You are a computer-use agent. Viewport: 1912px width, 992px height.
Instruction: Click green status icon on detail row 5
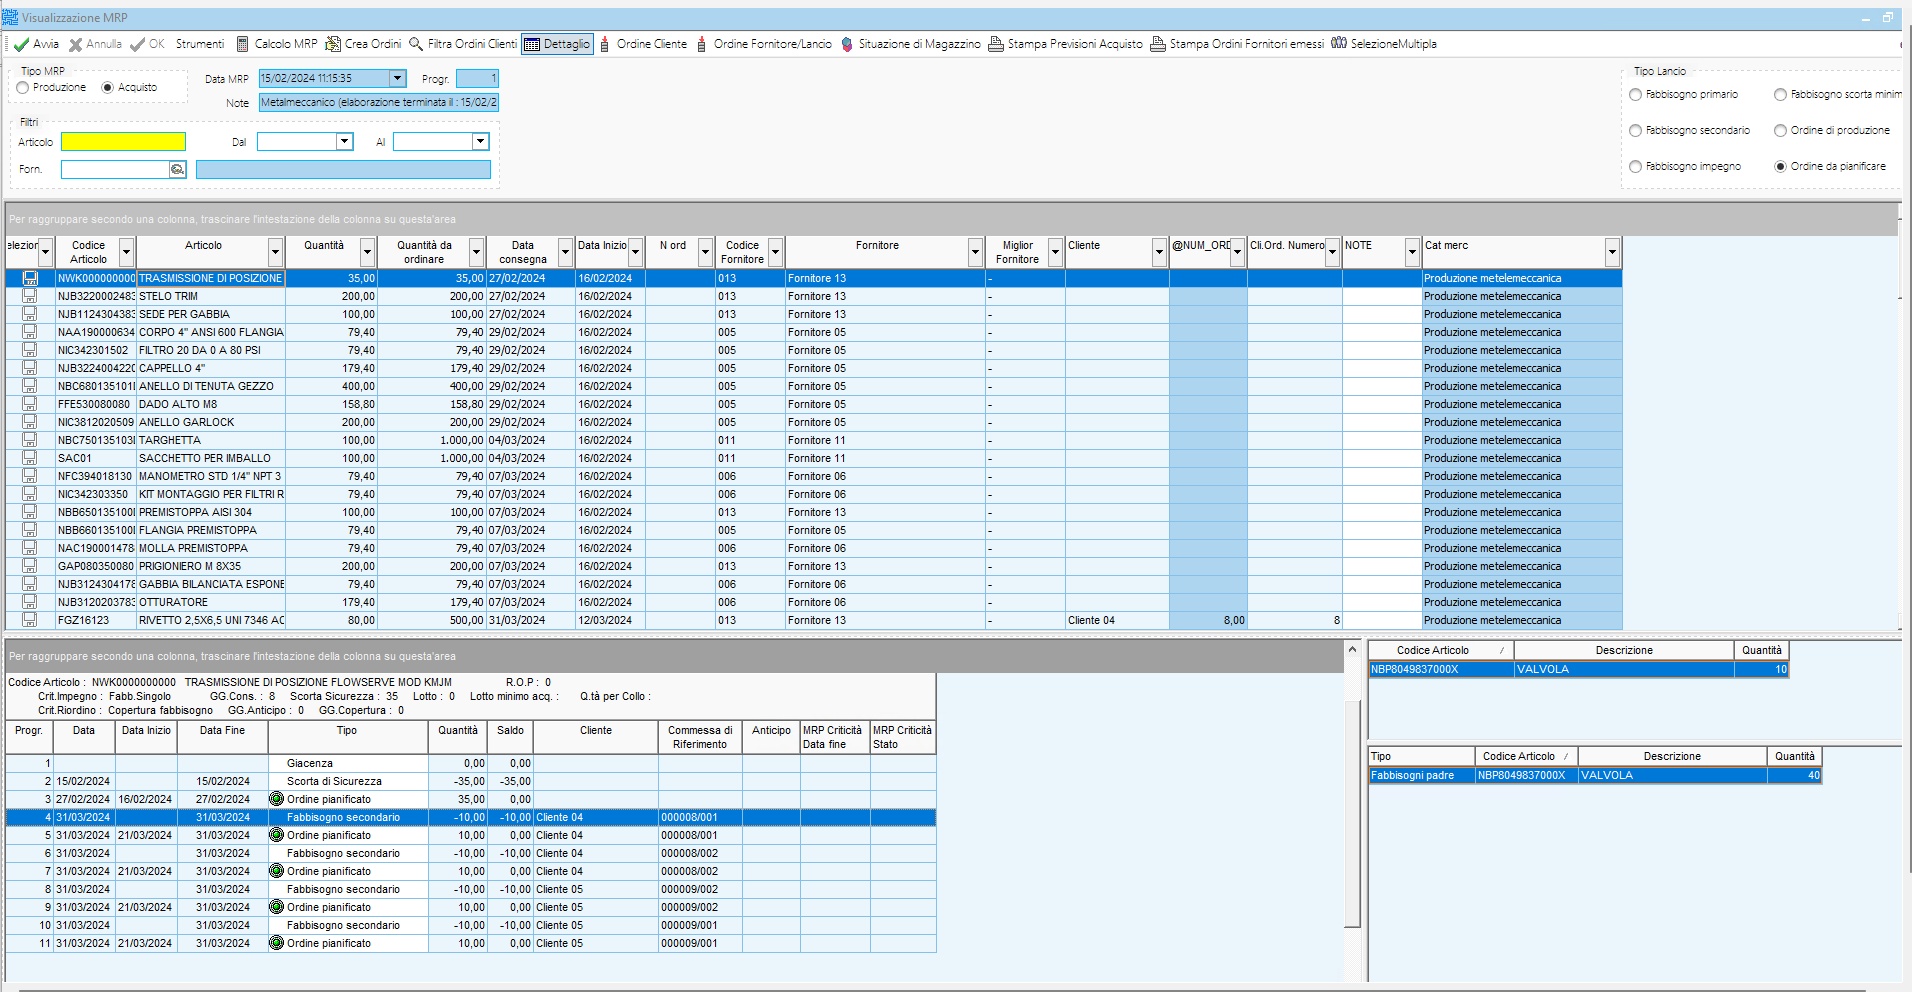(277, 835)
